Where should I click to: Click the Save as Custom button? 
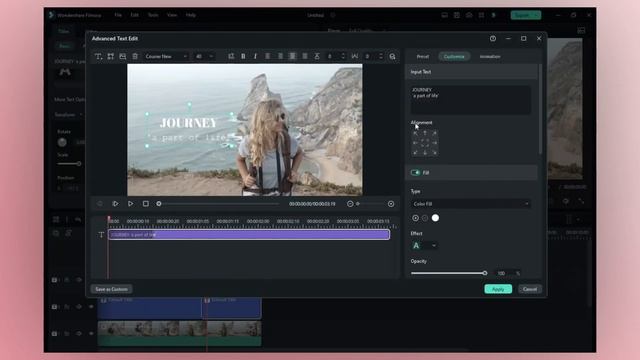click(x=111, y=289)
